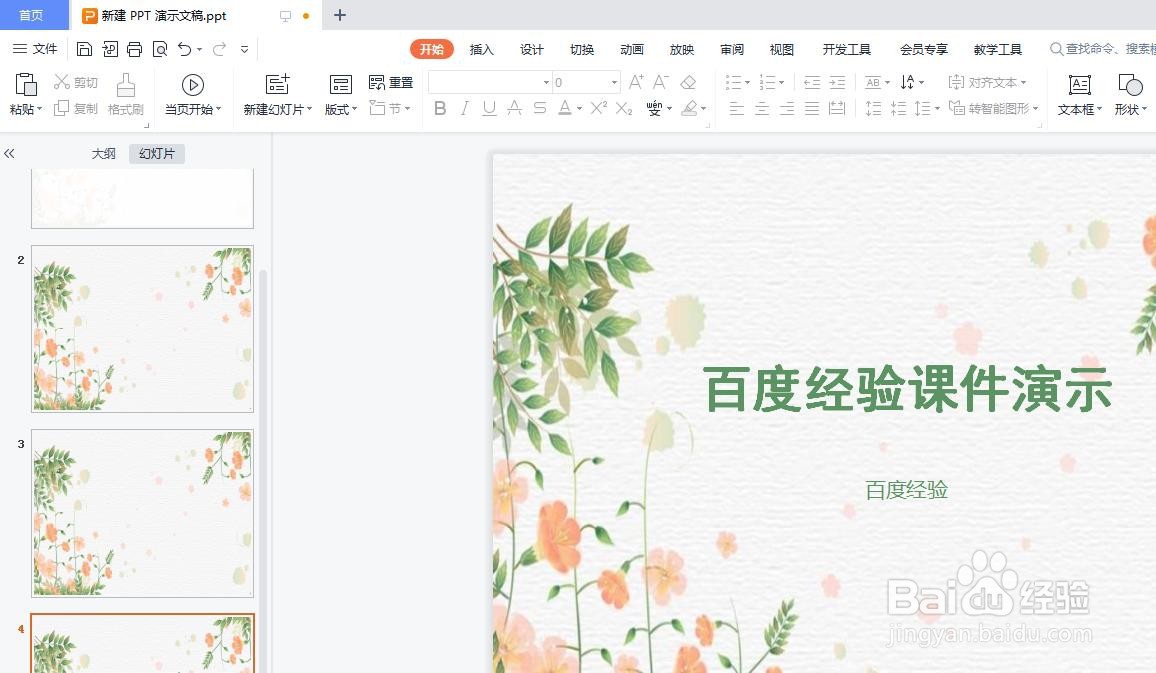Viewport: 1156px width, 673px height.
Task: Click the Paste clipboard icon
Action: 26,84
